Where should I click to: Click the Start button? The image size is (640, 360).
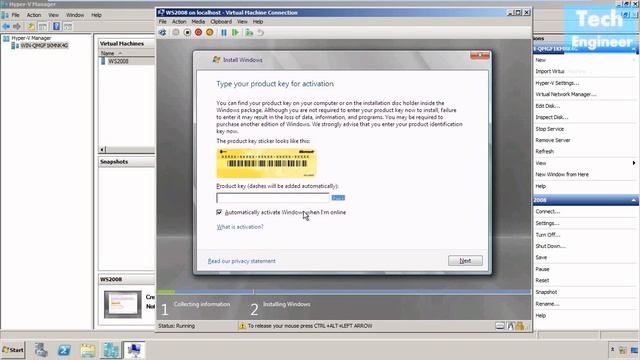tap(13, 350)
